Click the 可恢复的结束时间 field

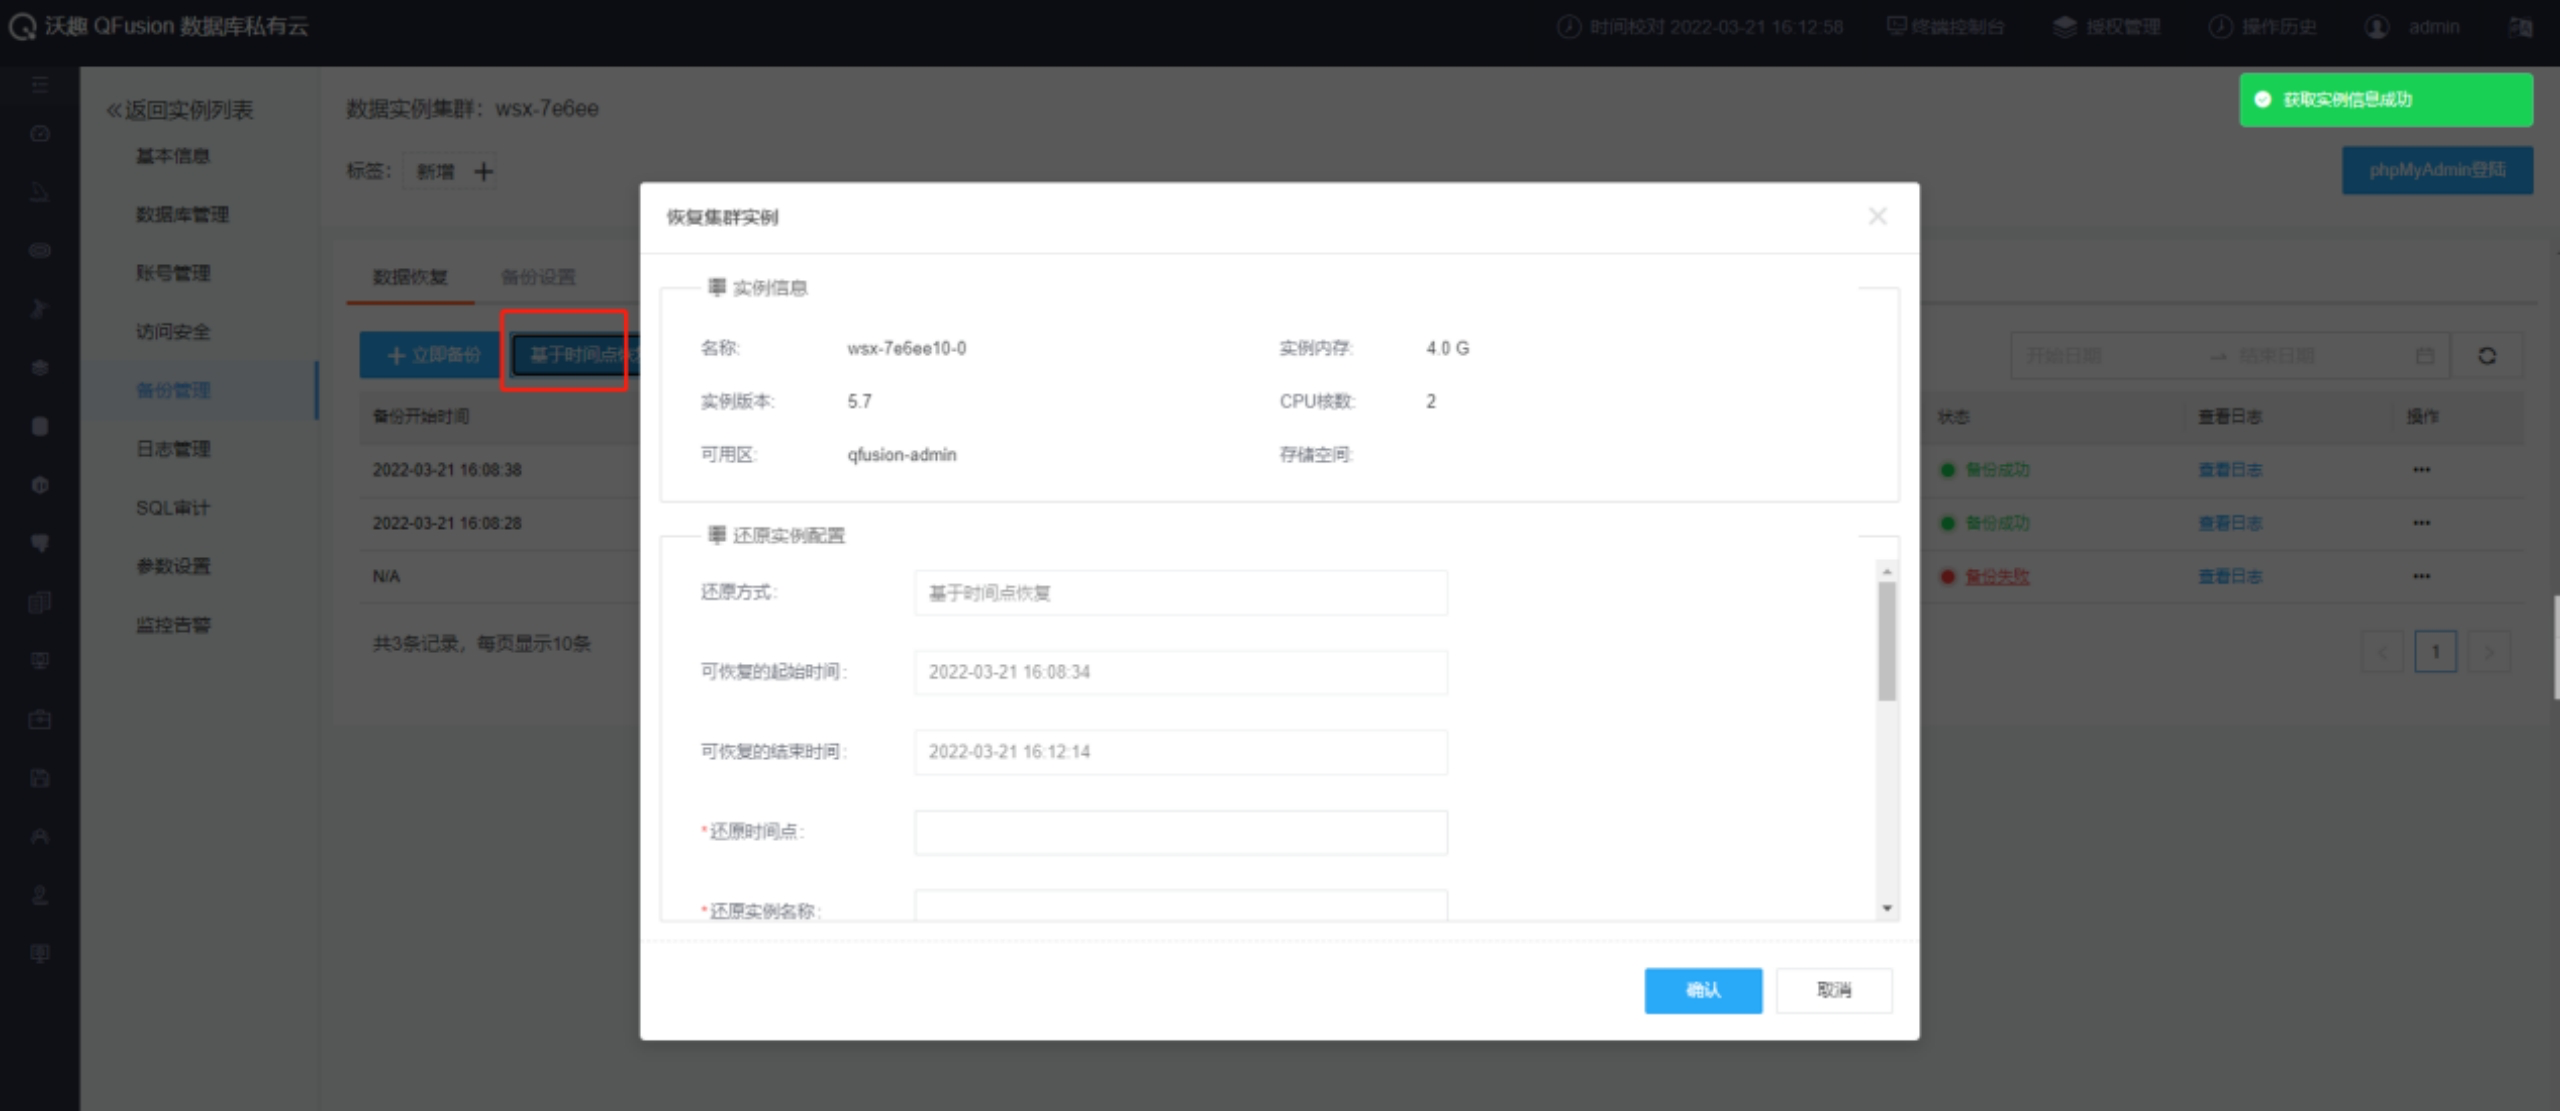pyautogui.click(x=1180, y=752)
